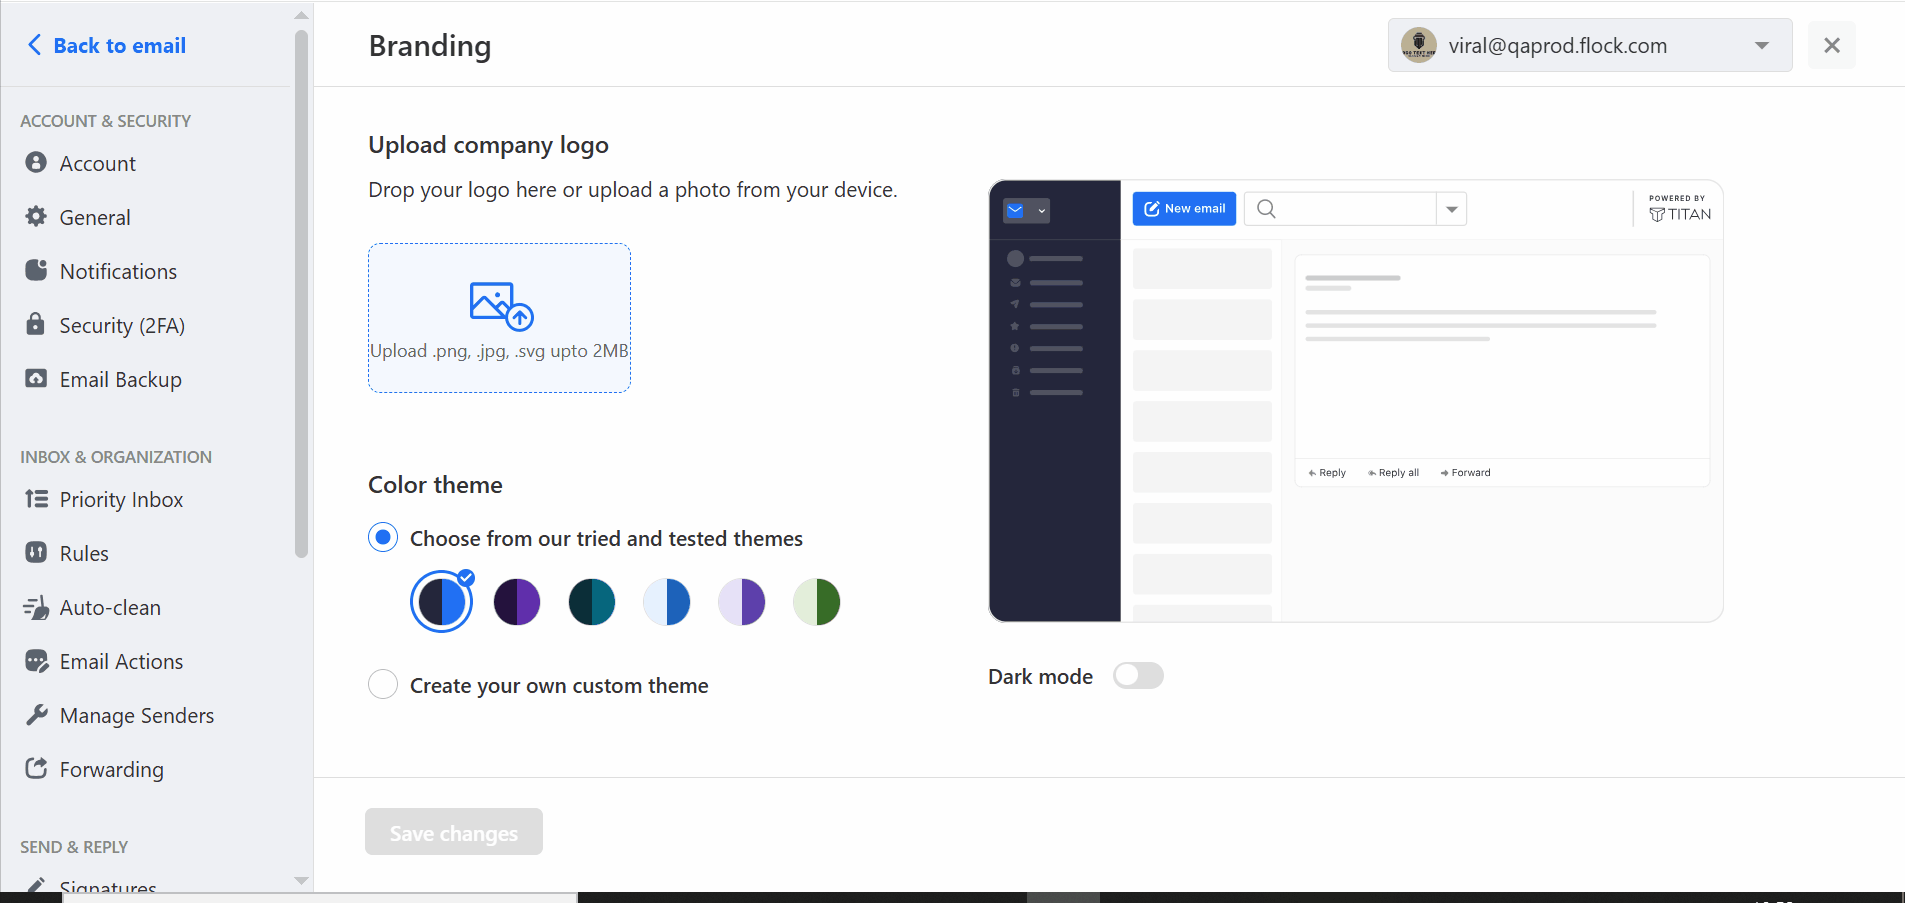
Task: Click the Auto-clean broom icon
Action: (36, 607)
